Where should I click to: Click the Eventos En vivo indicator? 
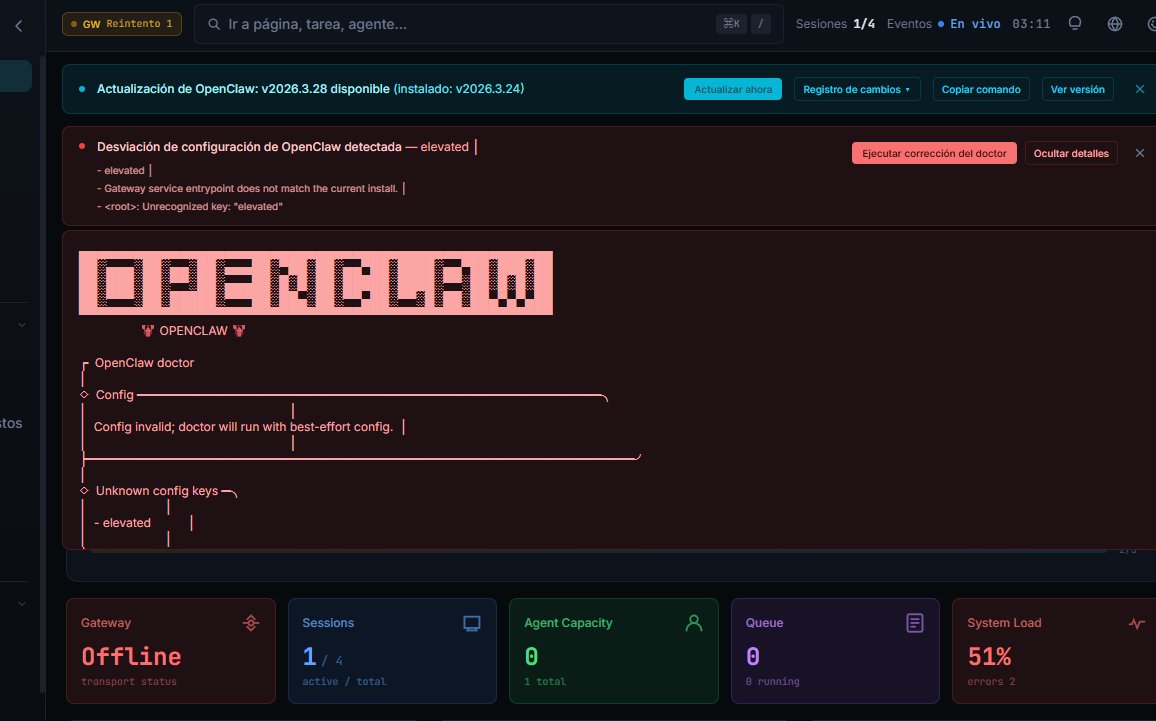click(x=944, y=24)
